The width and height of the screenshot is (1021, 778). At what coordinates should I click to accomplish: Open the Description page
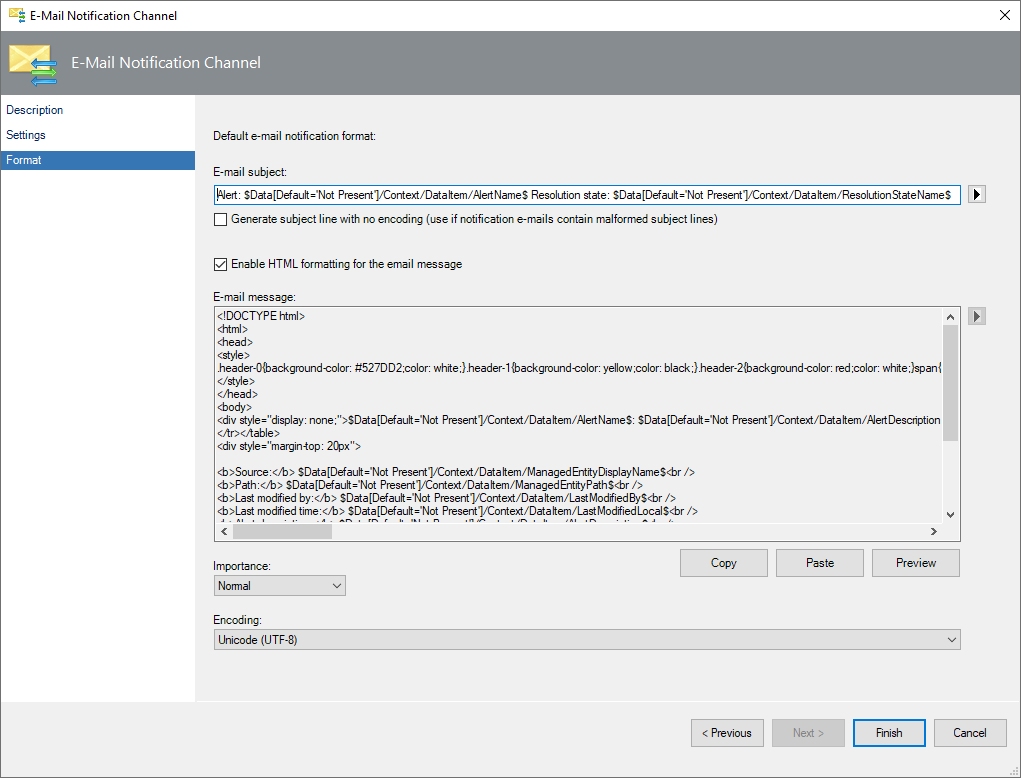click(34, 110)
